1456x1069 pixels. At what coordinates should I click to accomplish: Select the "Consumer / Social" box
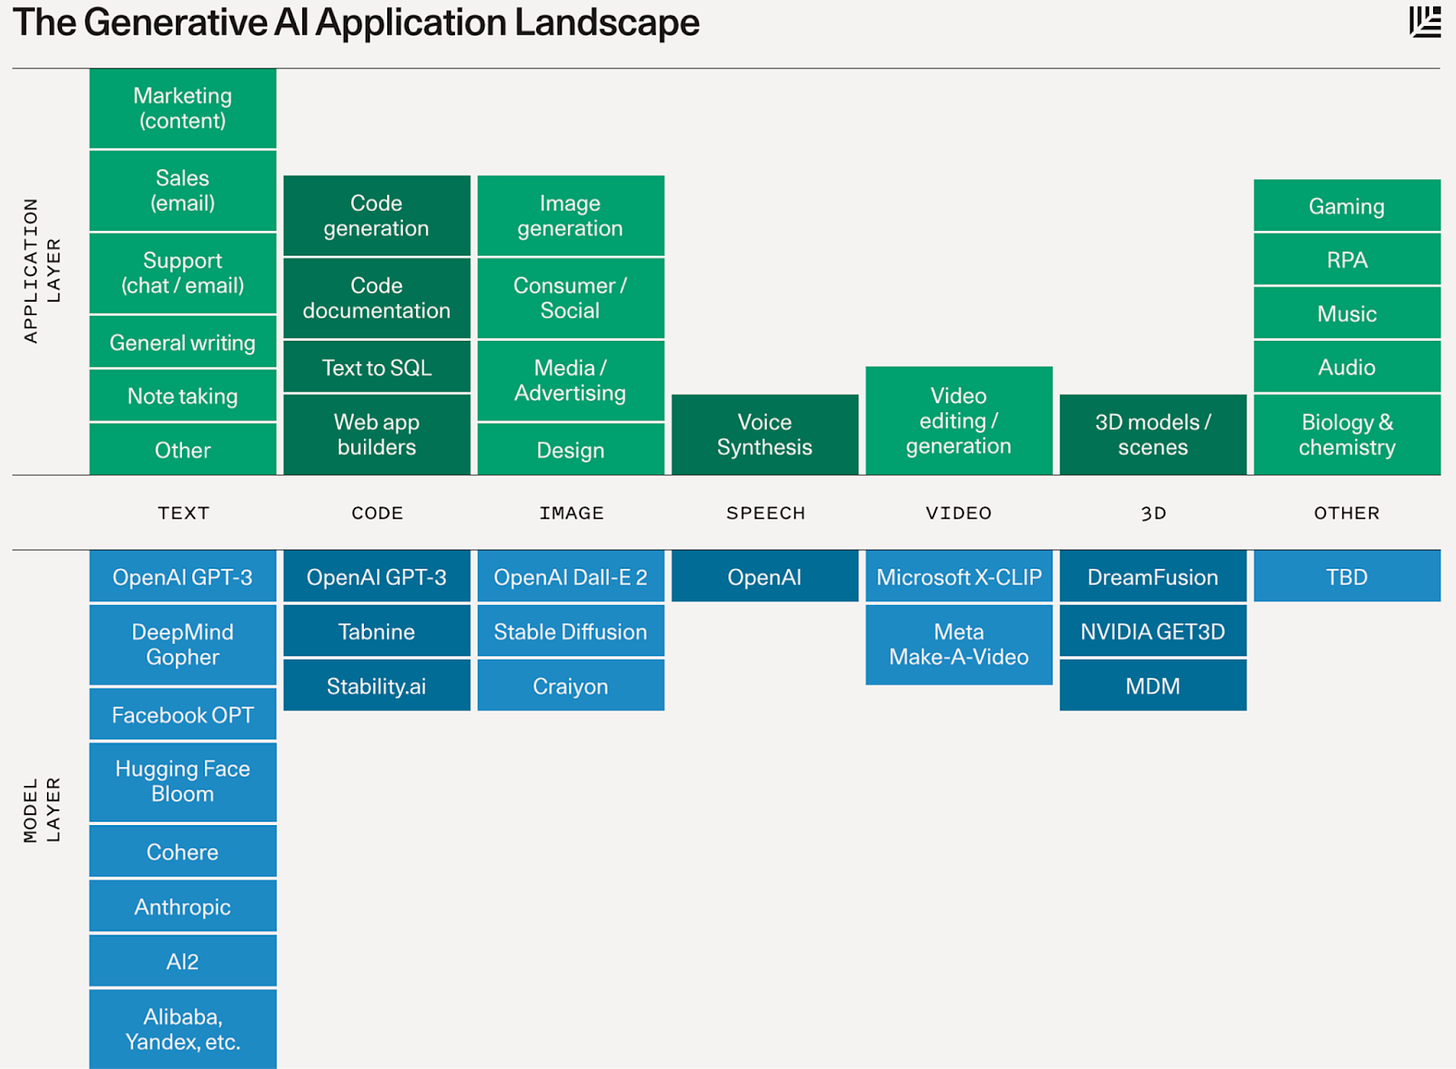pos(571,298)
